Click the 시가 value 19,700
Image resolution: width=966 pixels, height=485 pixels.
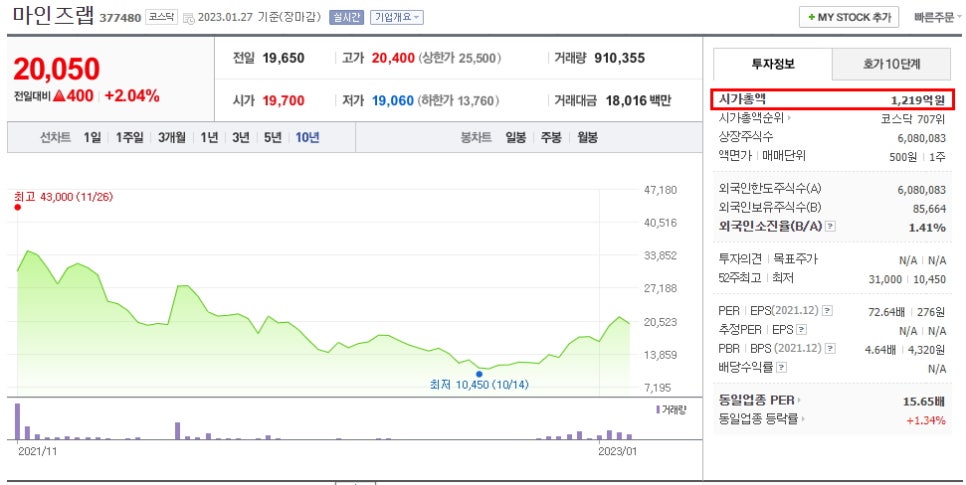pos(283,100)
